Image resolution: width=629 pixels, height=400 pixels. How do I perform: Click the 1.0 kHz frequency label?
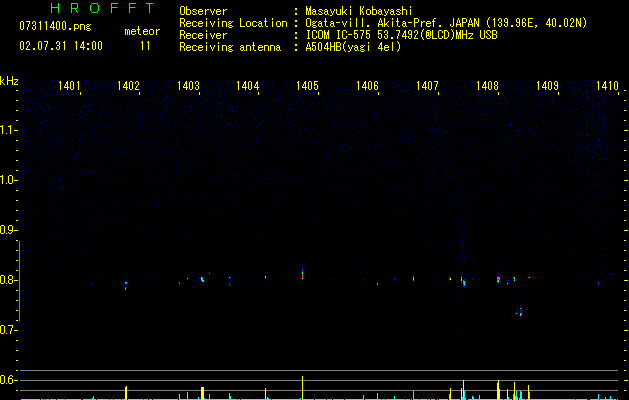pyautogui.click(x=8, y=180)
